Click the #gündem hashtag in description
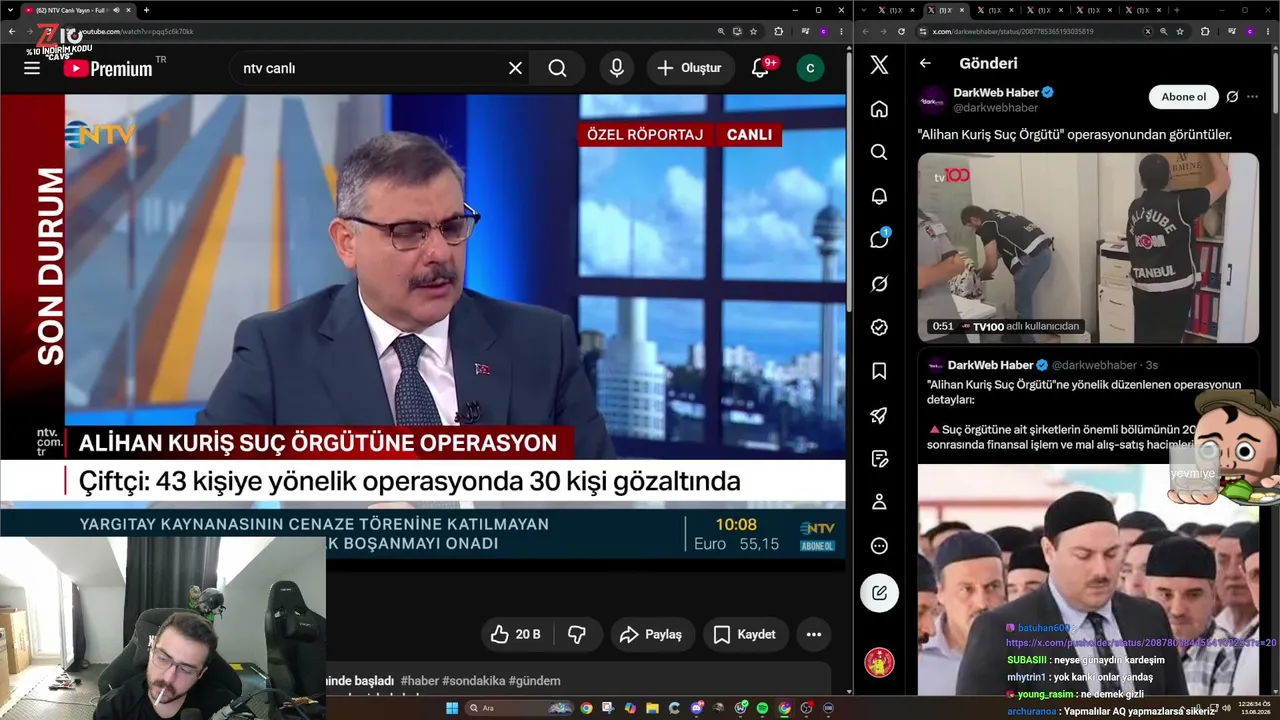1280x720 pixels. [534, 681]
